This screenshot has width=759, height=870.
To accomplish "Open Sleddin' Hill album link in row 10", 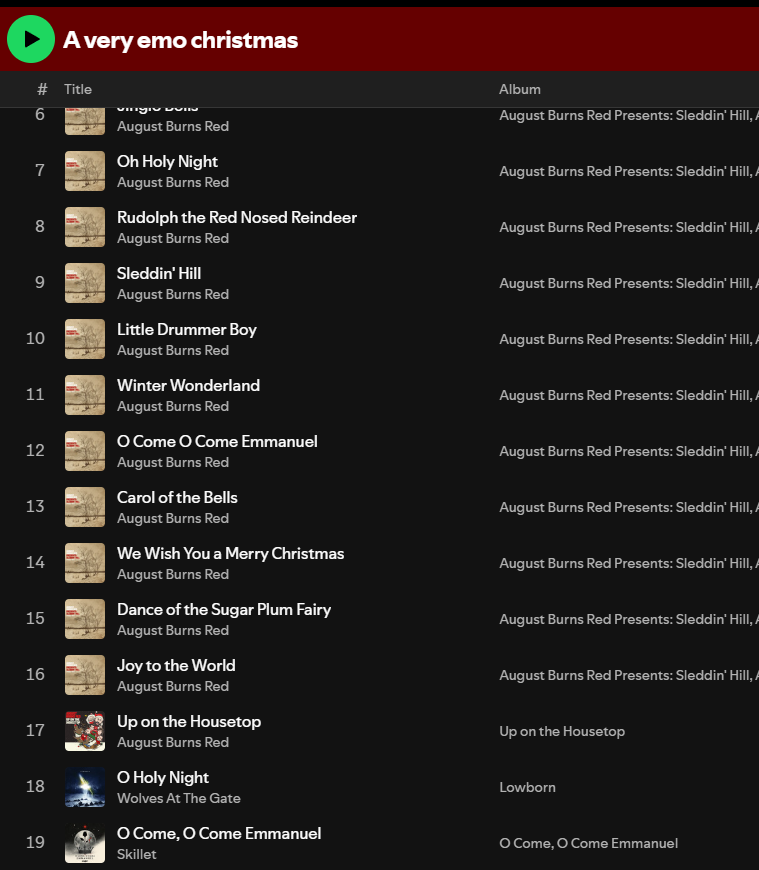I will pos(629,340).
